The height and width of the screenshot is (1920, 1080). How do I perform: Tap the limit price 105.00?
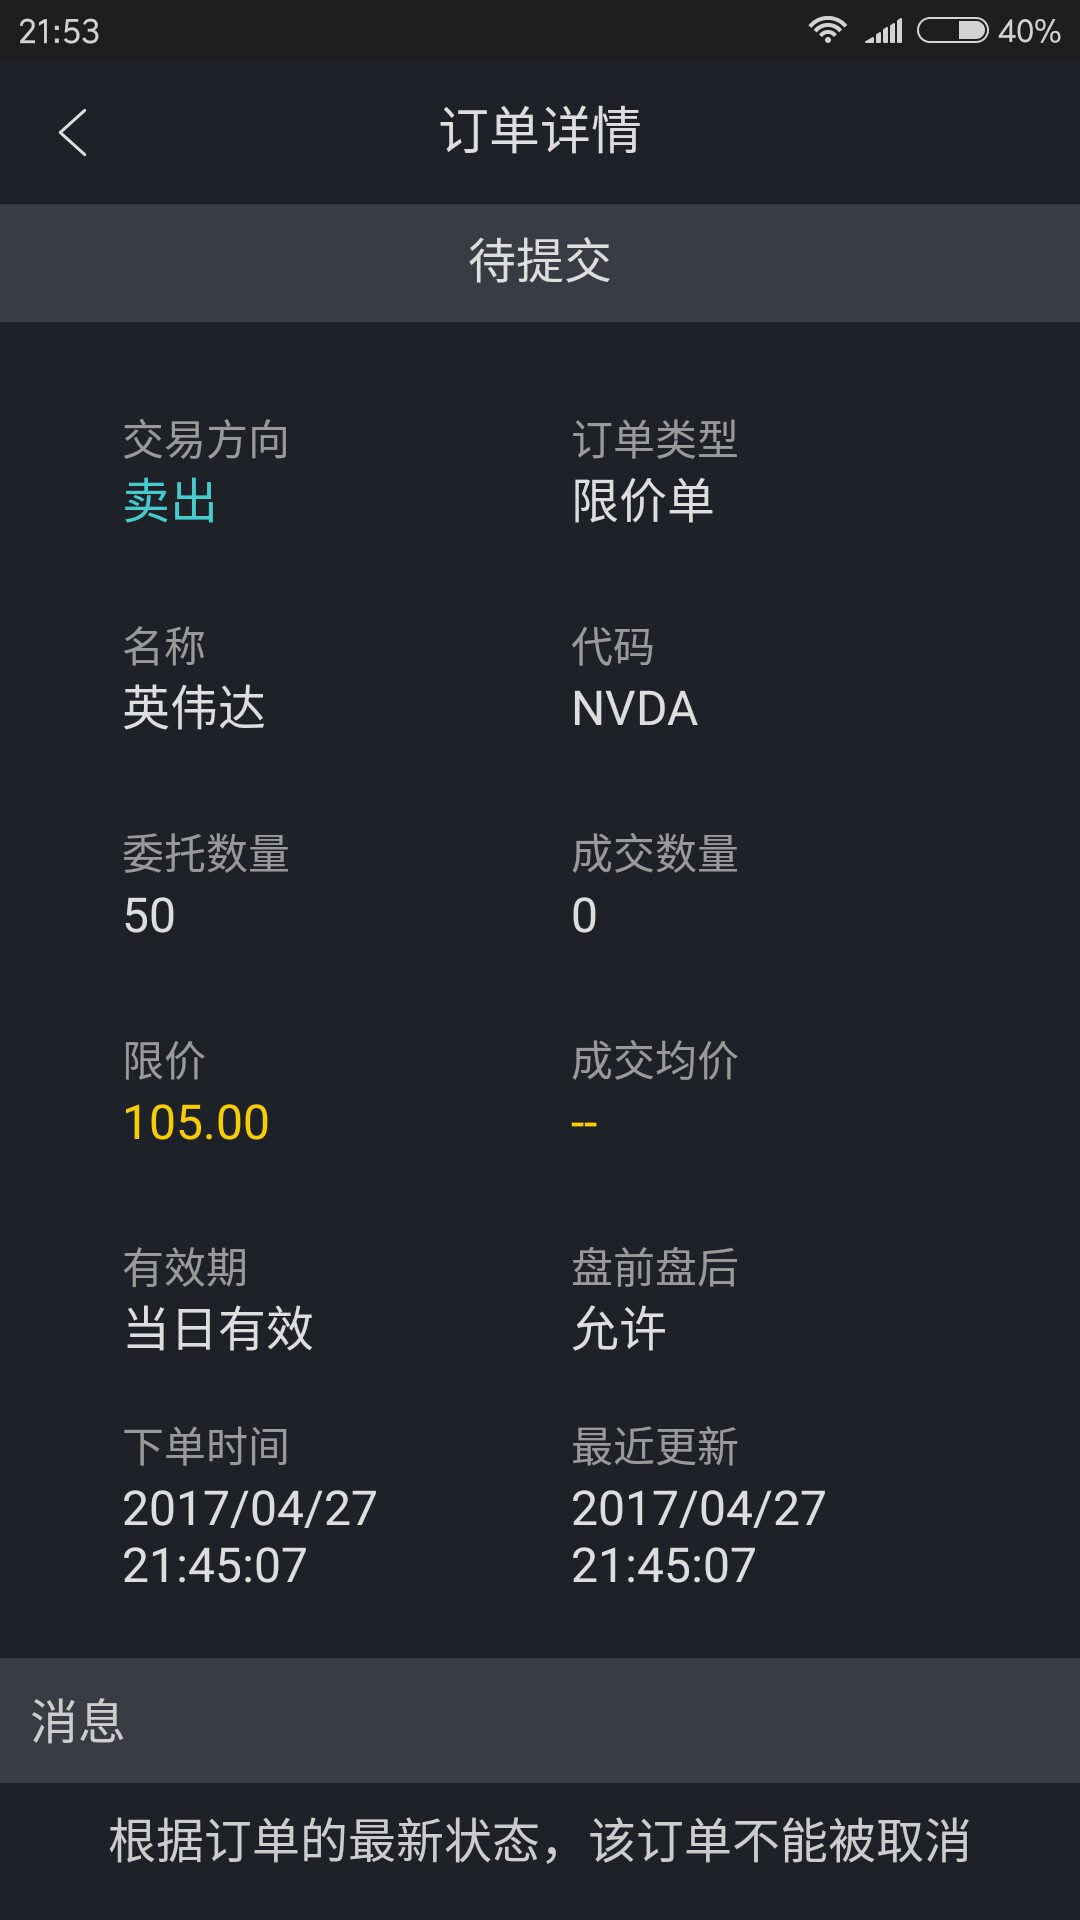(196, 1123)
